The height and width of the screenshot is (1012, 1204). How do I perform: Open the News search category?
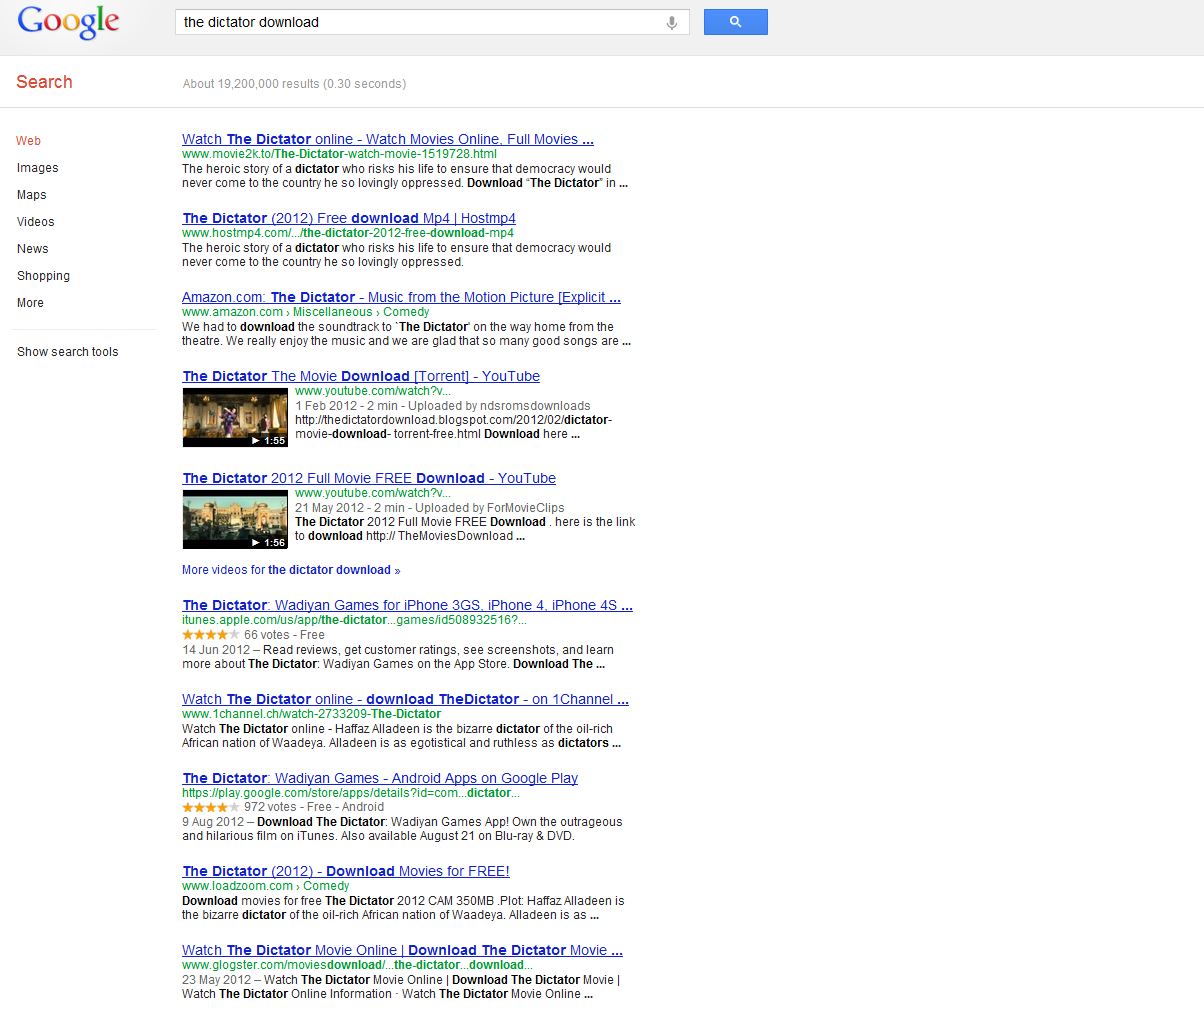point(33,249)
